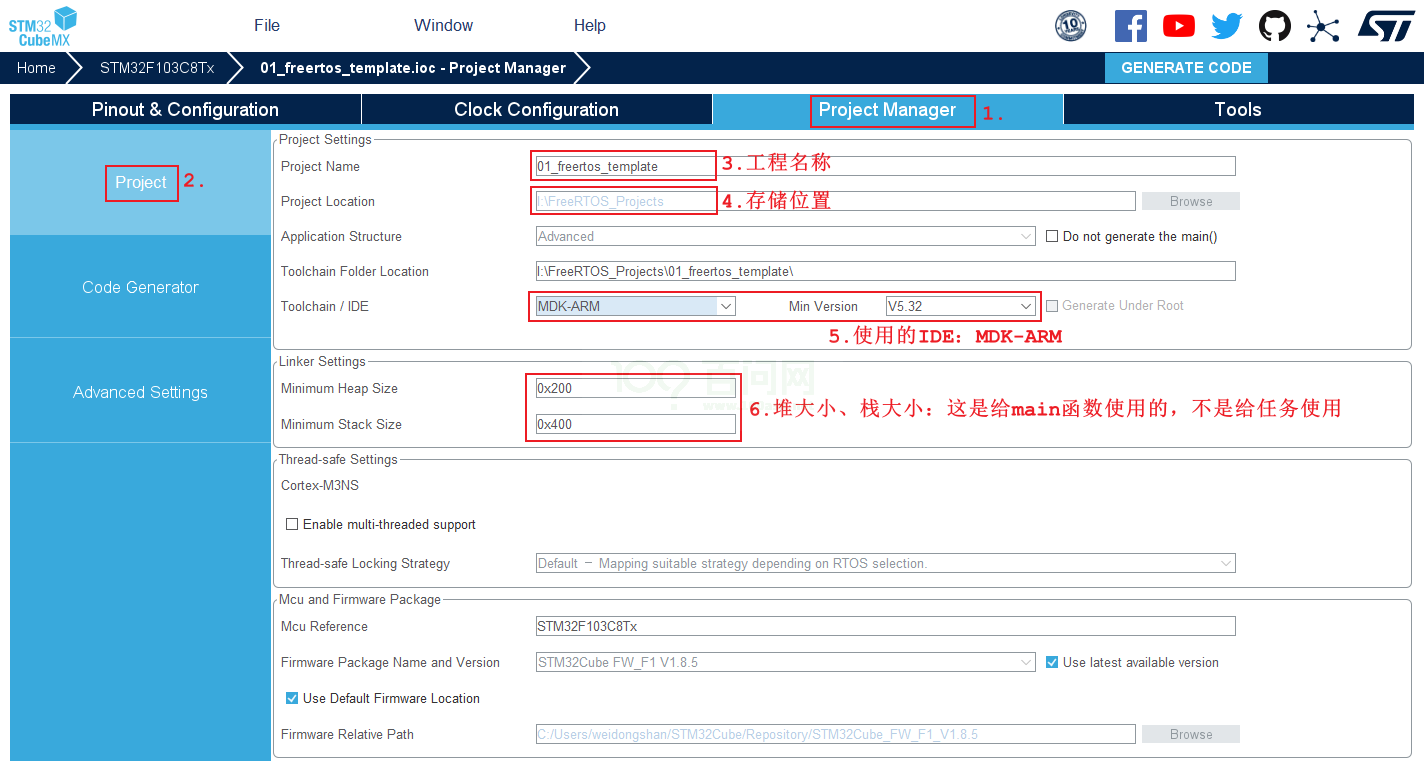Click the Minimum Stack Size label text
The width and height of the screenshot is (1424, 771).
[x=341, y=424]
